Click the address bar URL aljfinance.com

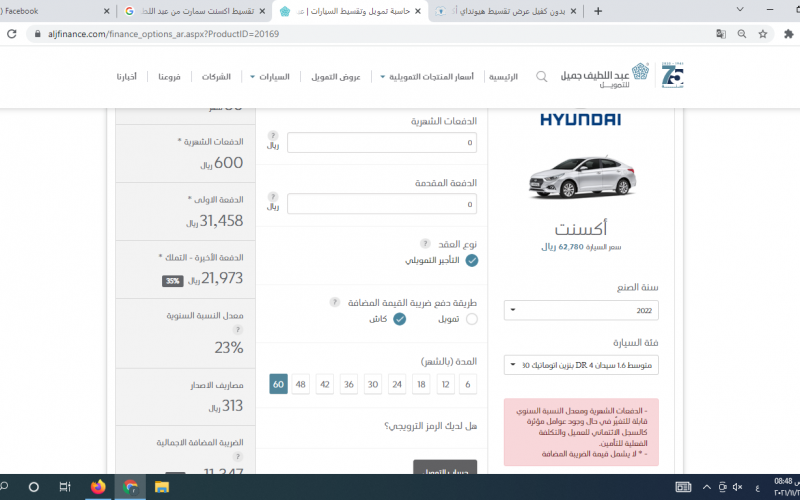click(163, 34)
